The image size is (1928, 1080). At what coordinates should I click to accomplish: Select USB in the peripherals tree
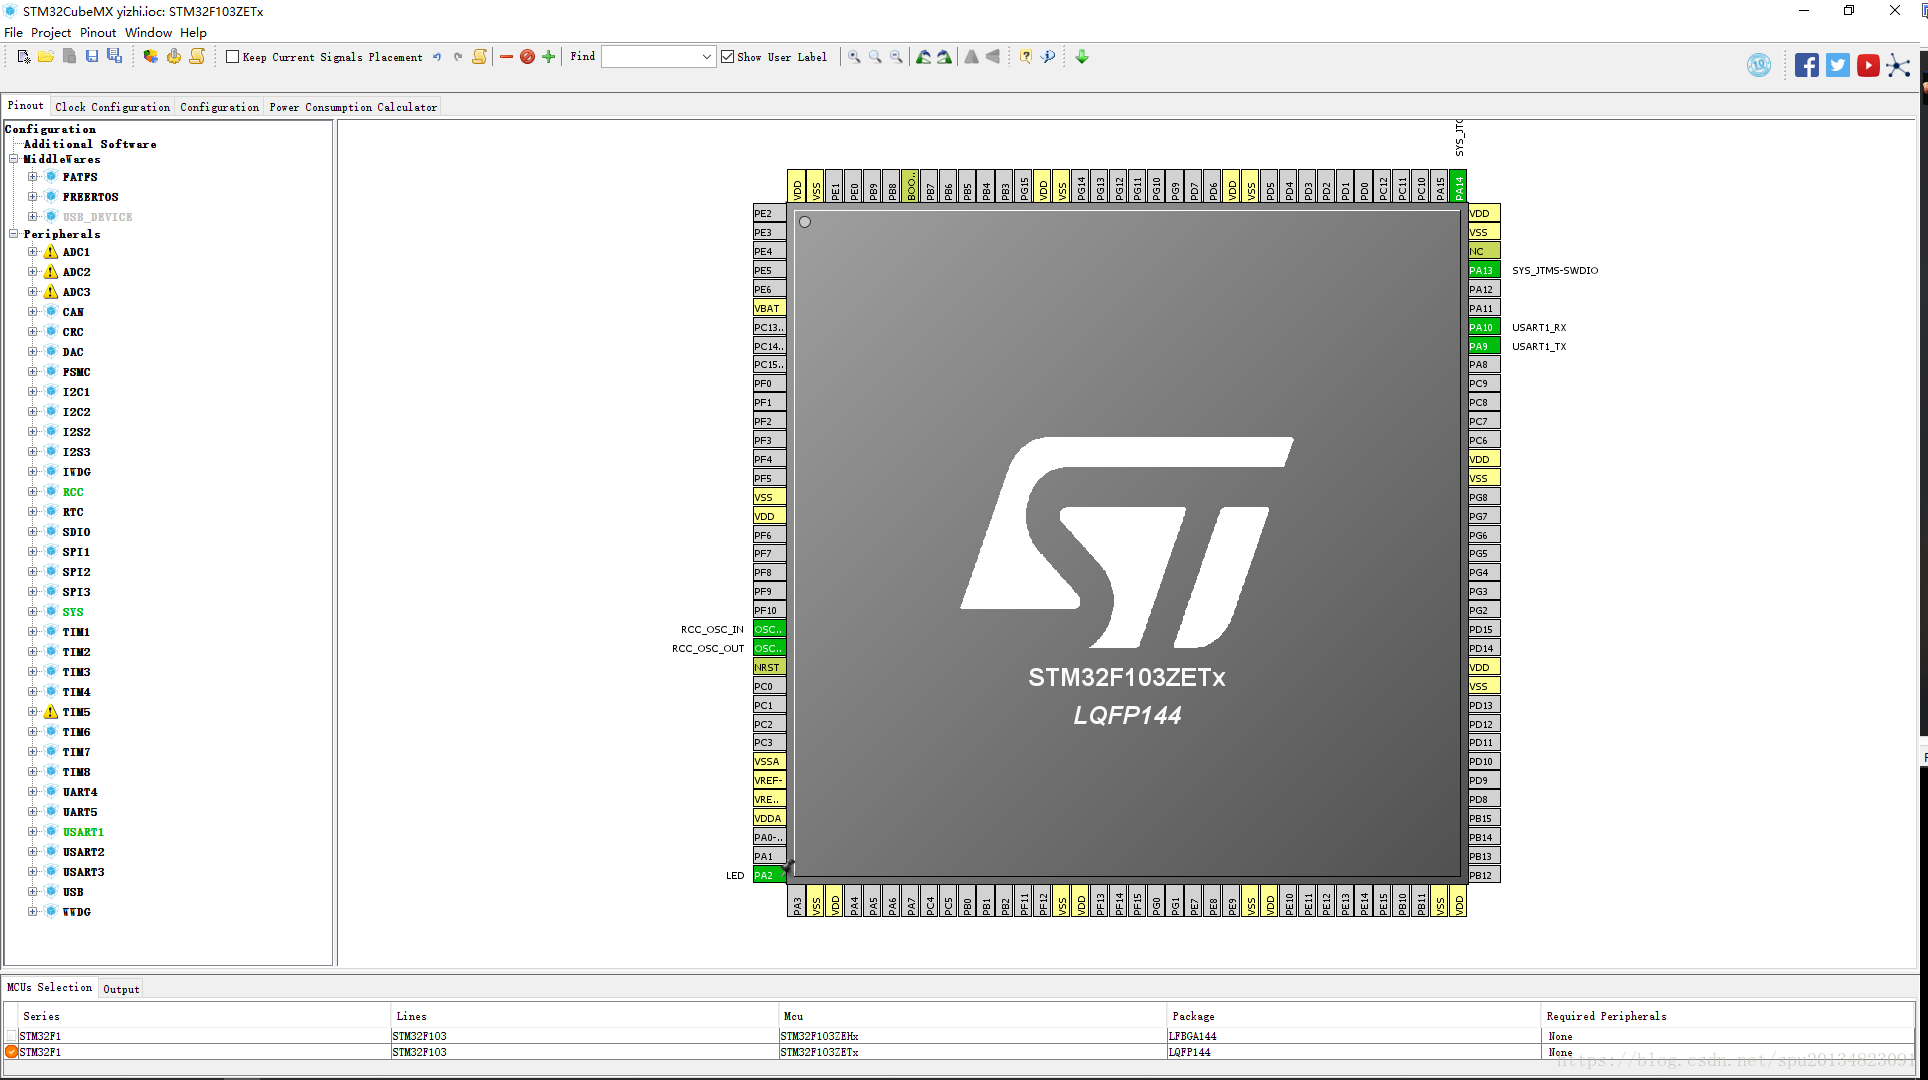point(73,892)
